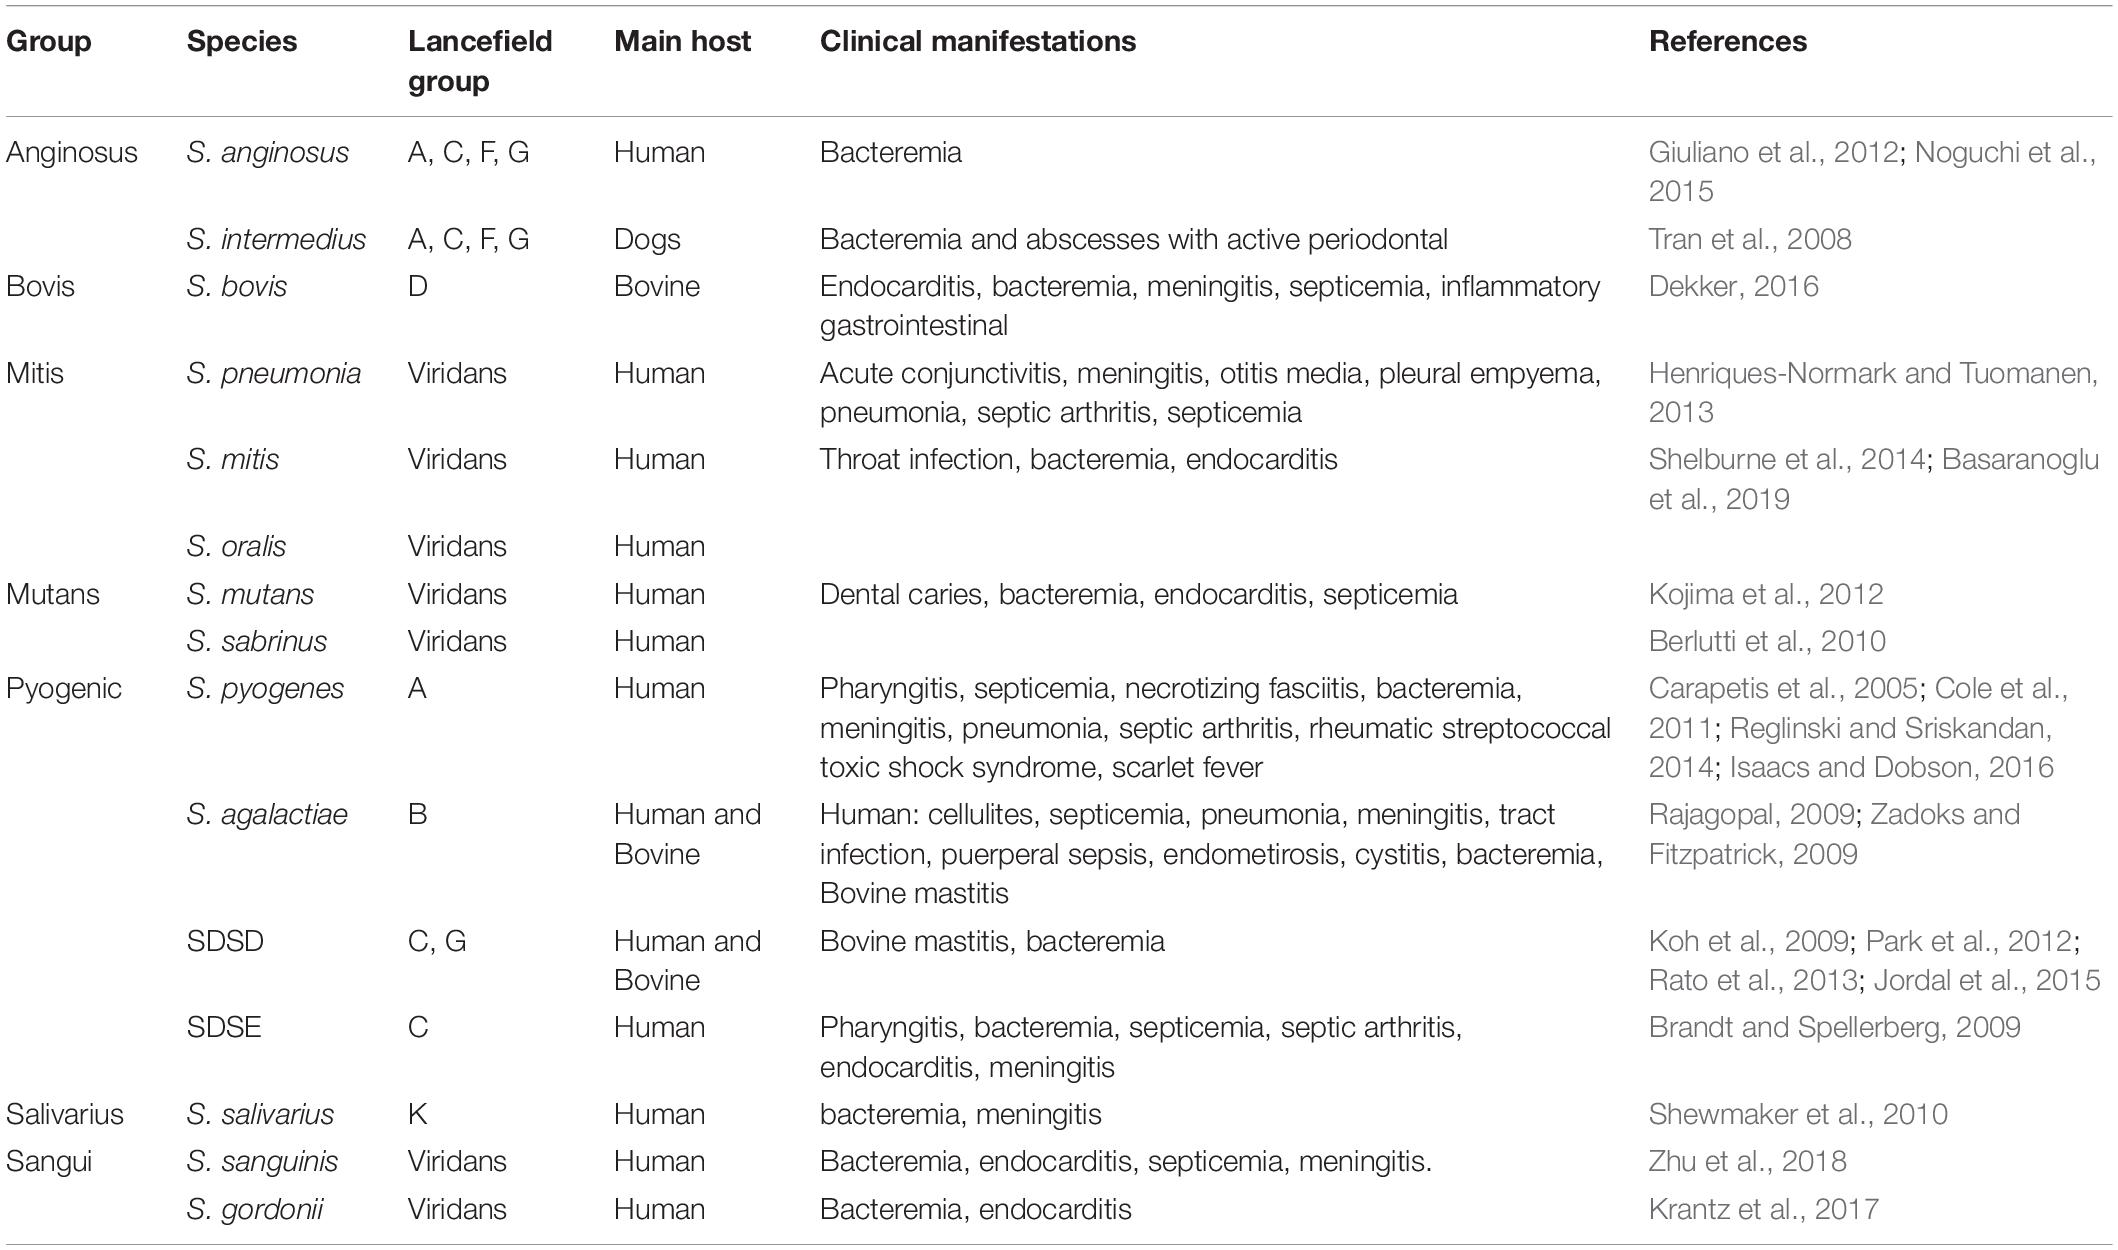Click the Isaacs and Dobson, 2016 citation

1891,767
